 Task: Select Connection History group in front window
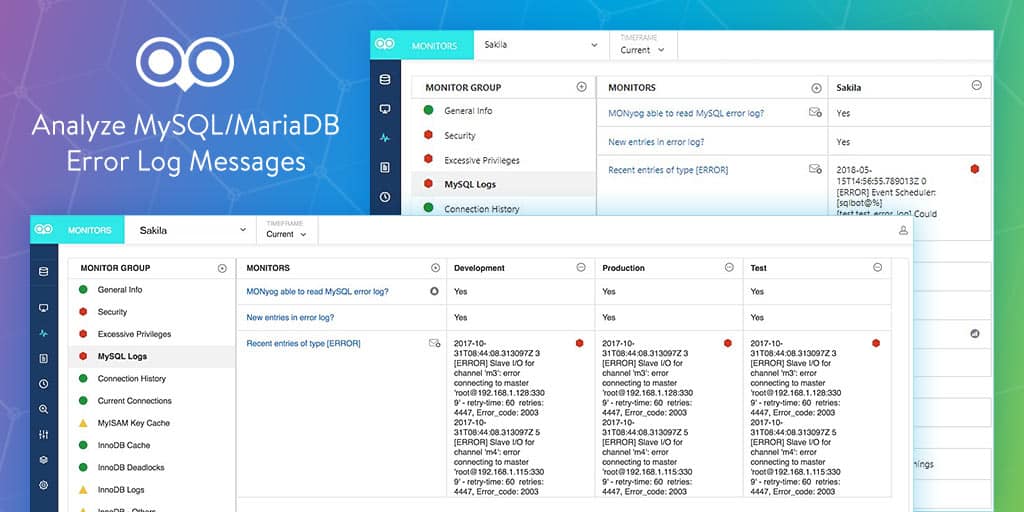click(x=152, y=379)
